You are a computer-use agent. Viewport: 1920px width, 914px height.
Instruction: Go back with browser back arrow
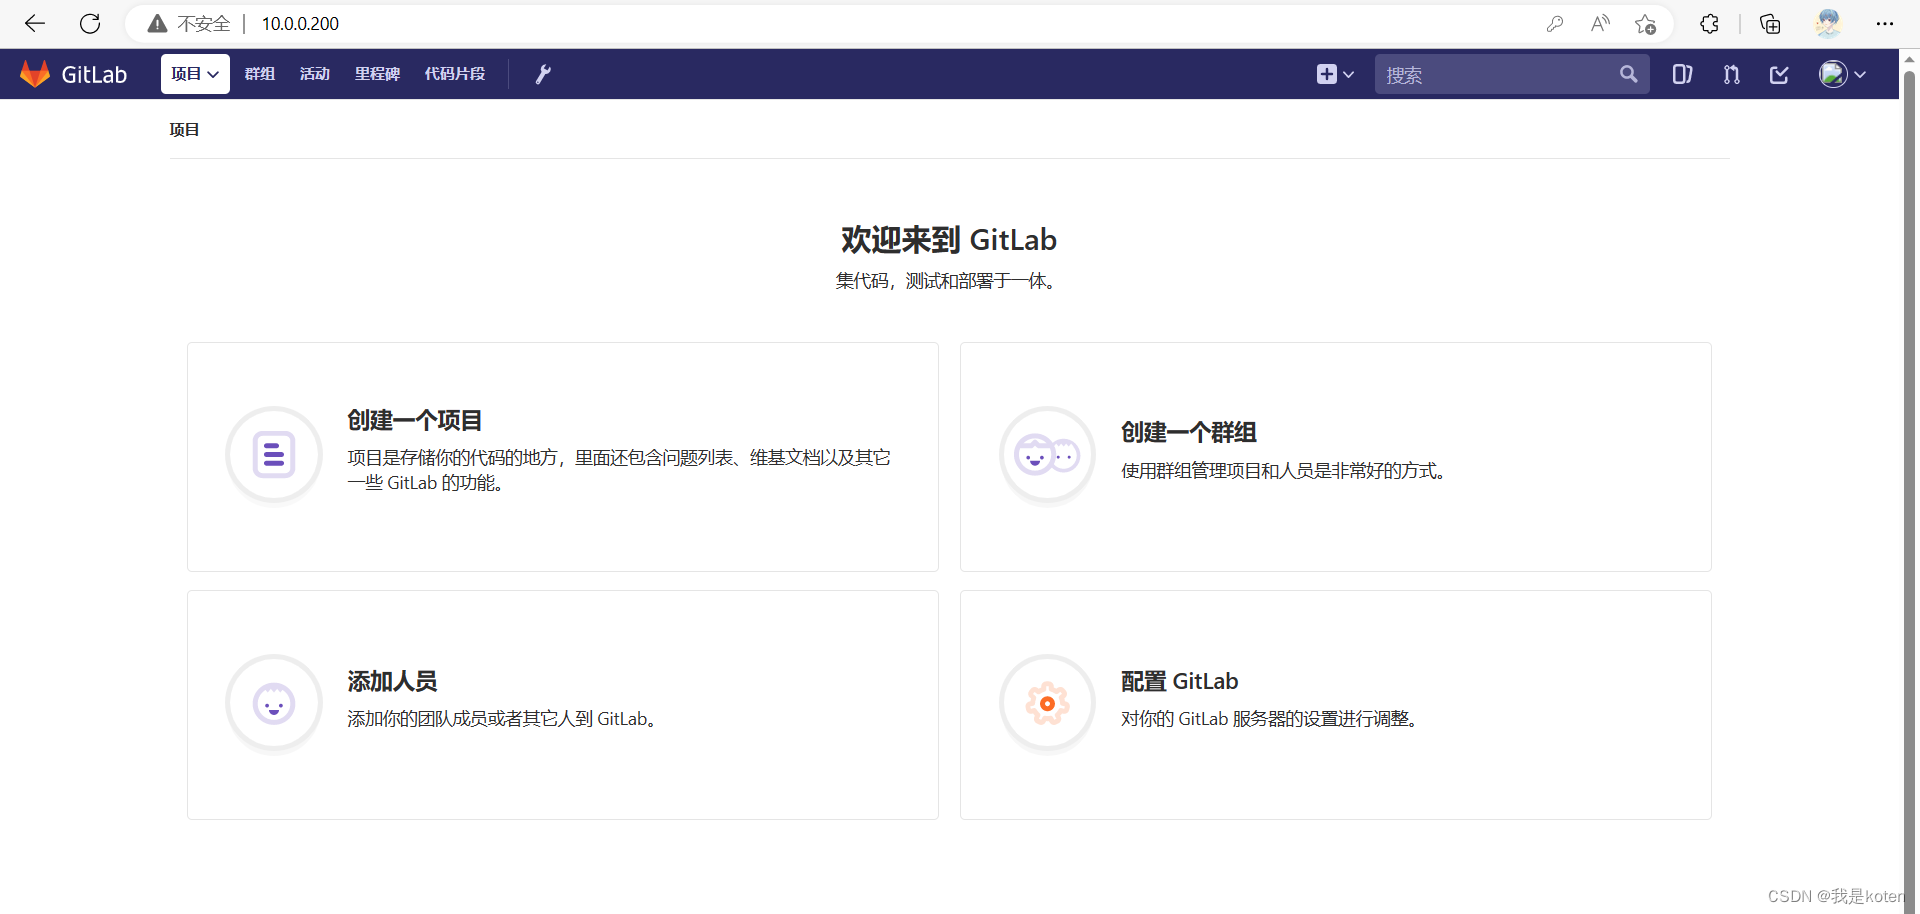(x=35, y=23)
